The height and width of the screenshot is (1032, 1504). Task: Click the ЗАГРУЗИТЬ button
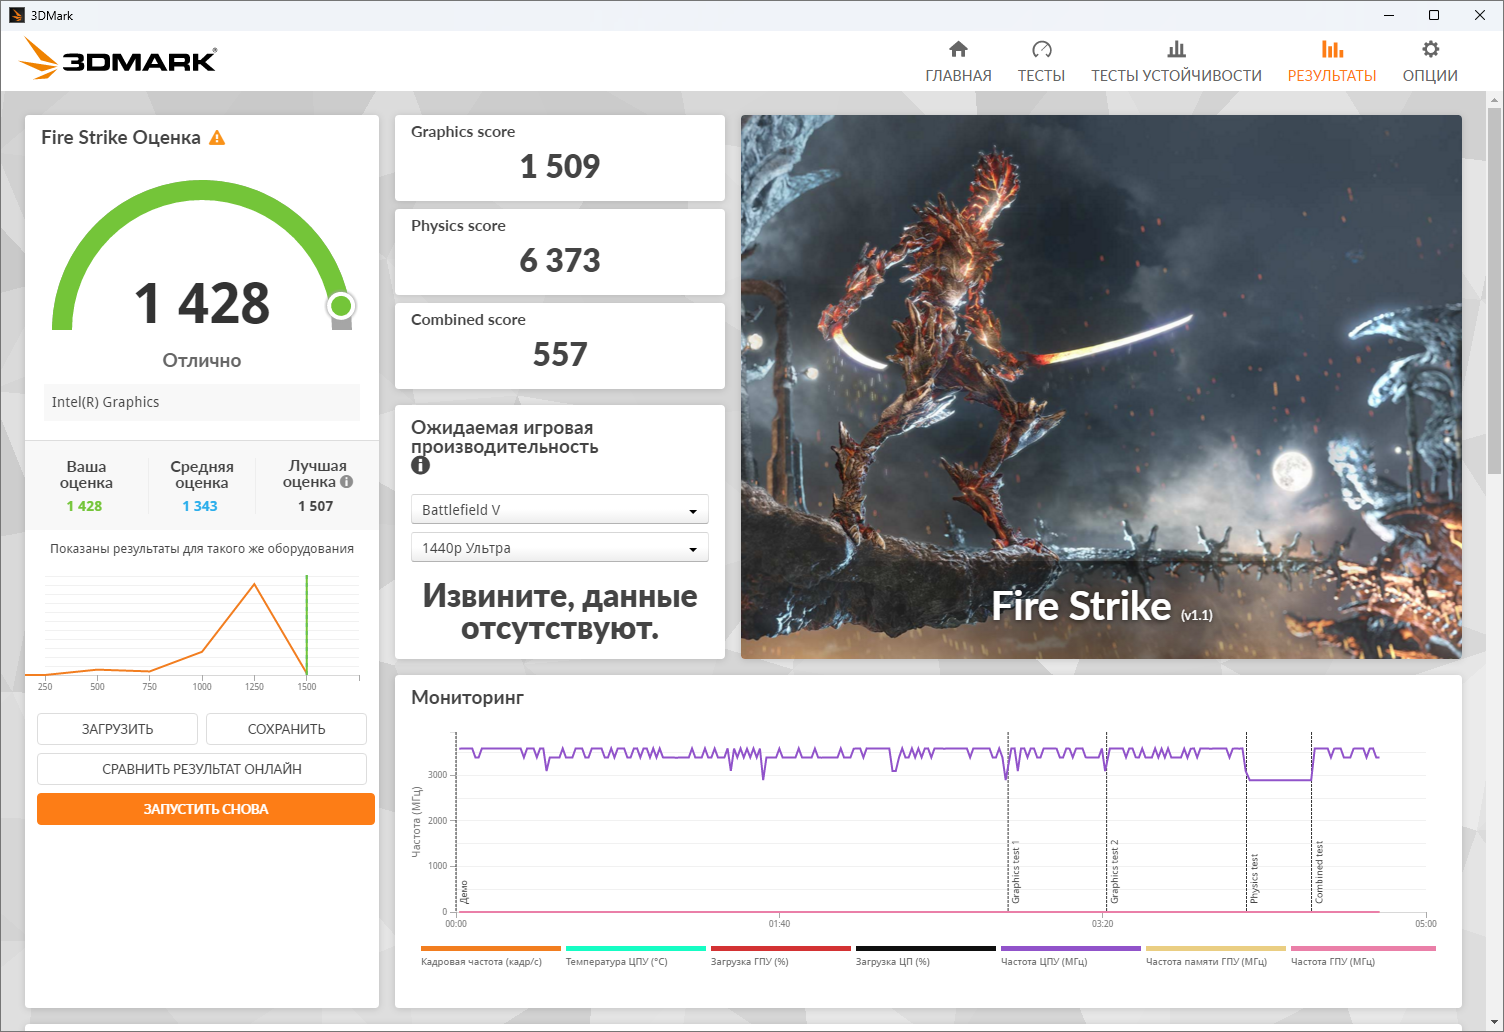point(117,729)
